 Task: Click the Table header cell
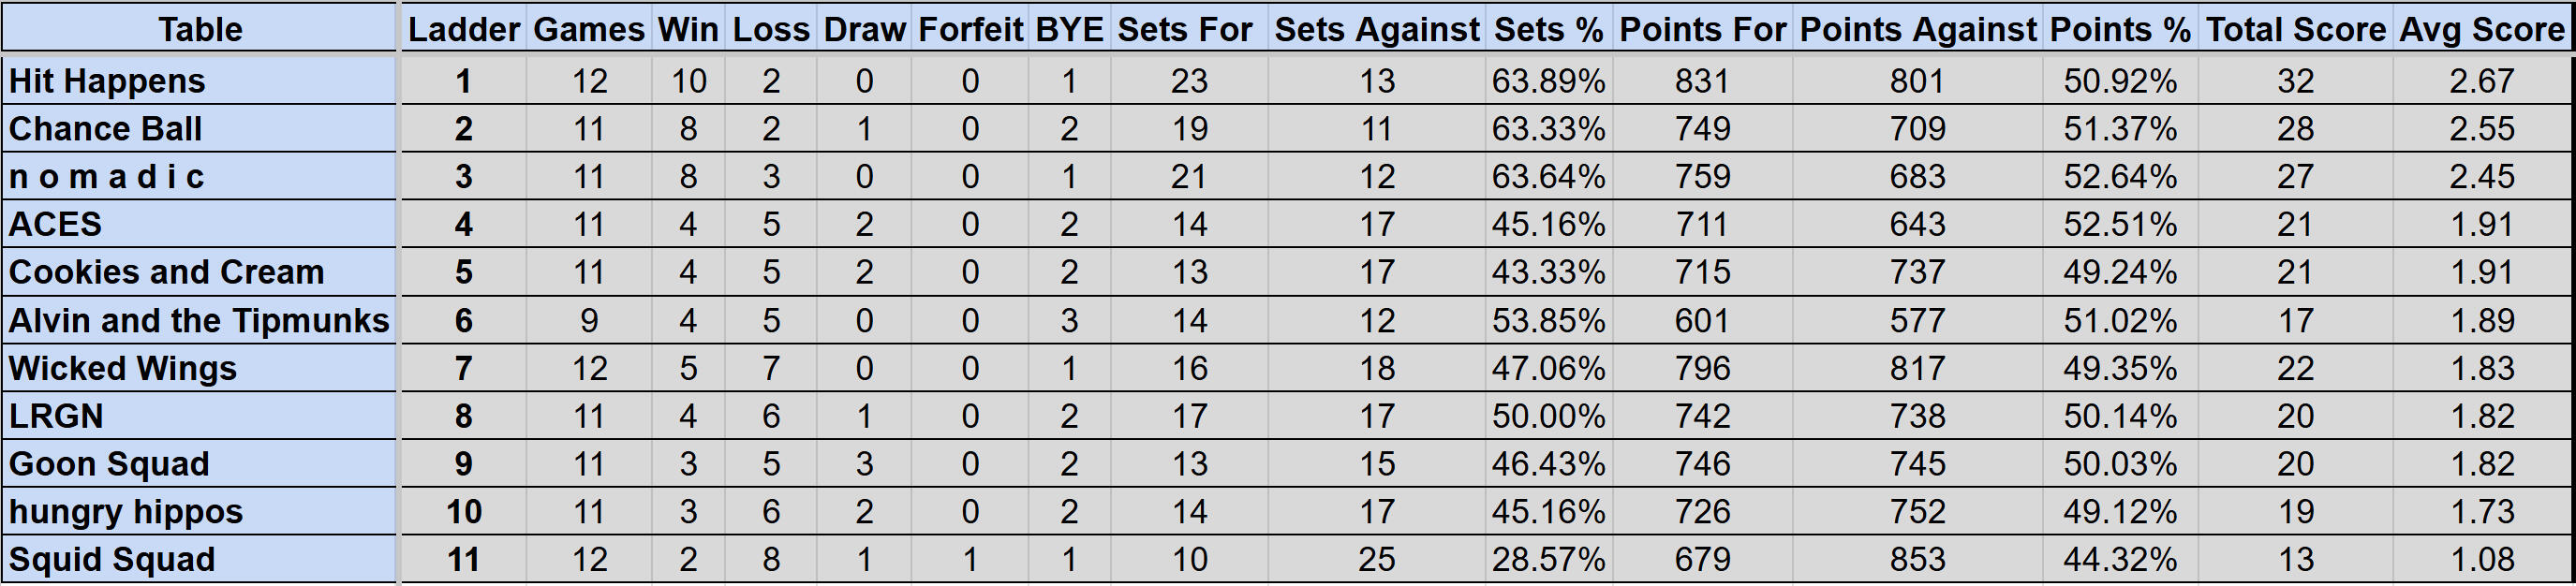click(200, 29)
